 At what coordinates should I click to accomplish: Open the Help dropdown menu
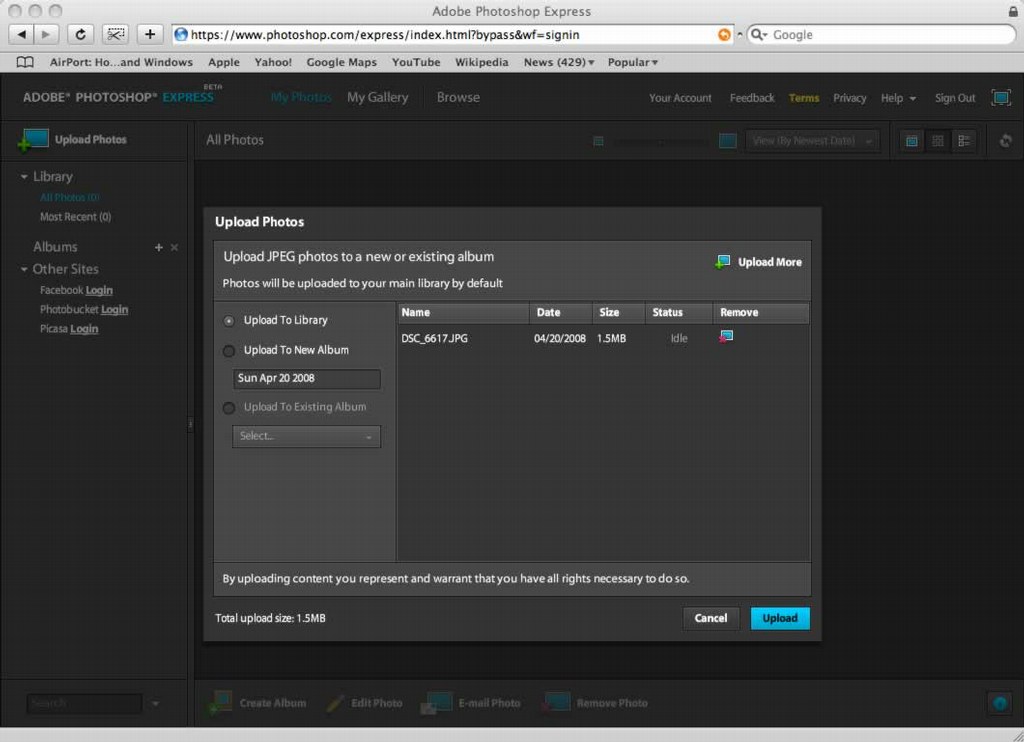coord(897,98)
